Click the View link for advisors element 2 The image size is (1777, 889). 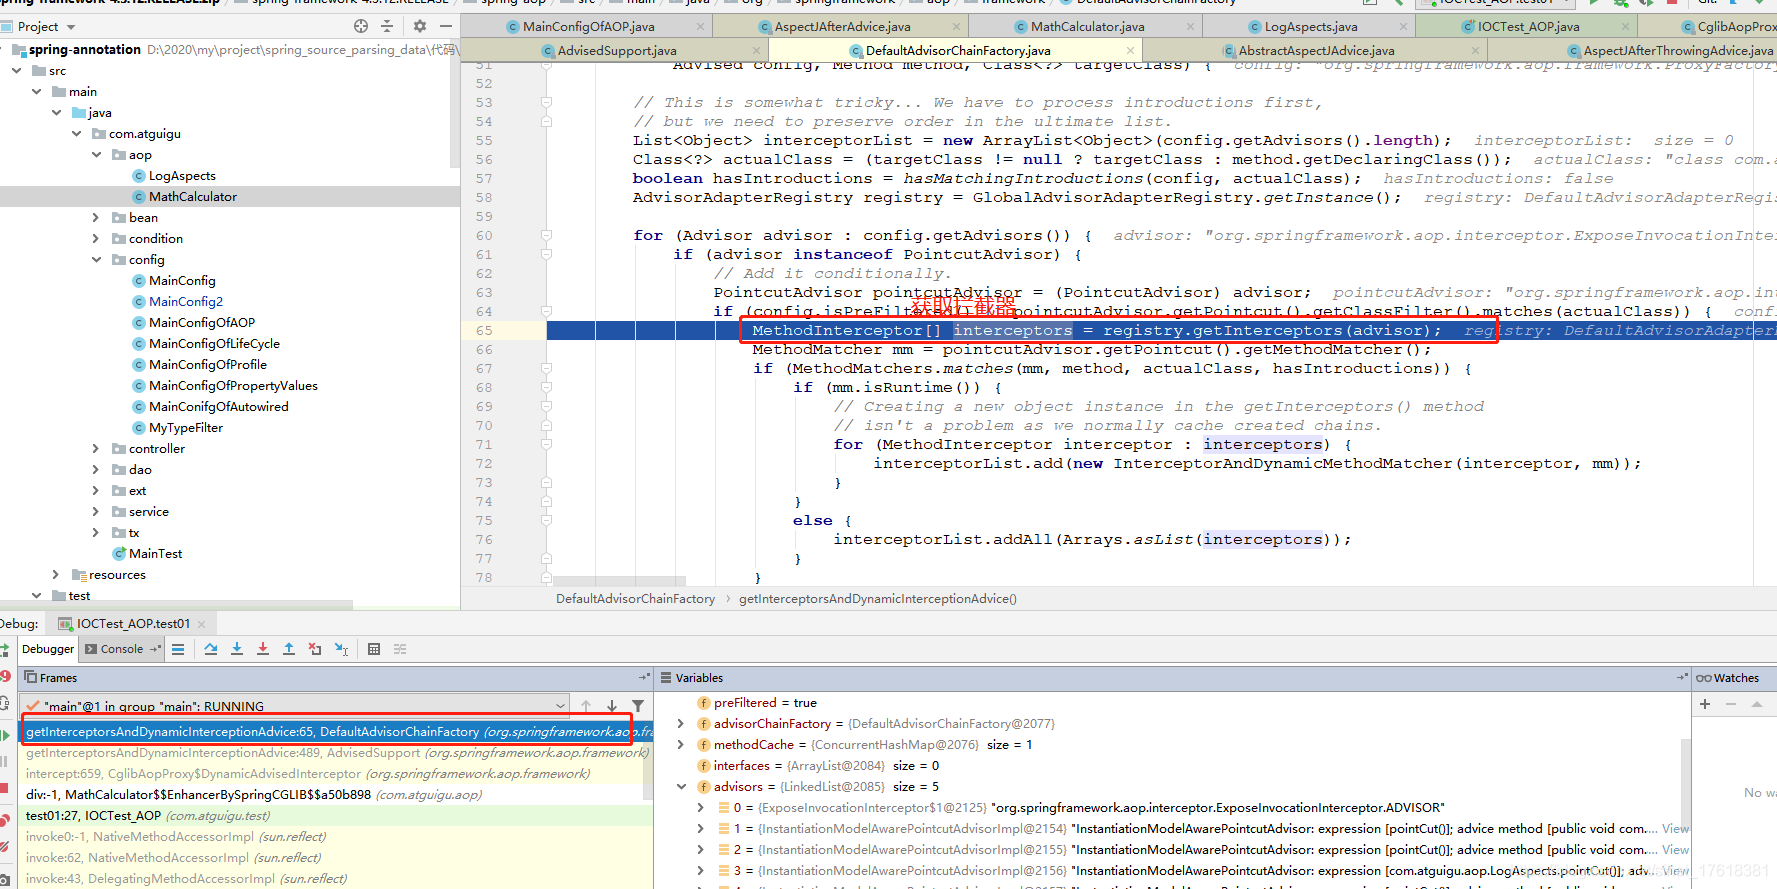pyautogui.click(x=1675, y=850)
